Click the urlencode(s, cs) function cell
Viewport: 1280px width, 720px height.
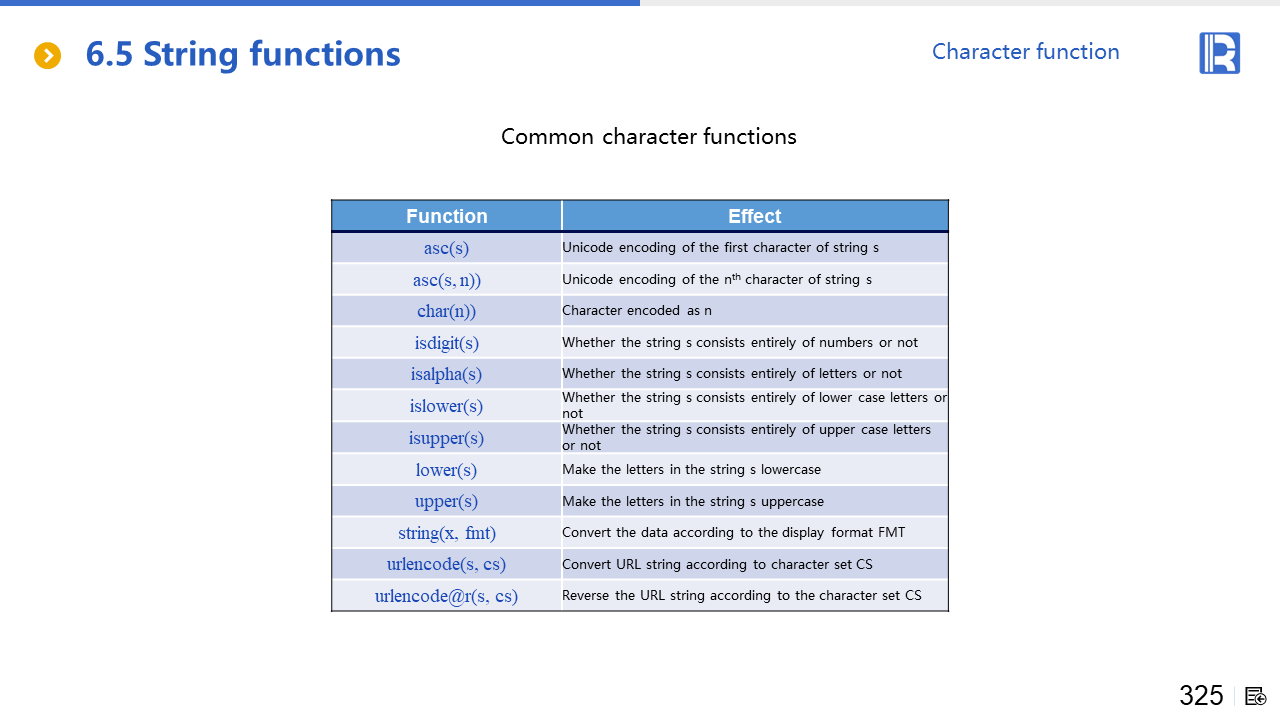[x=446, y=564]
